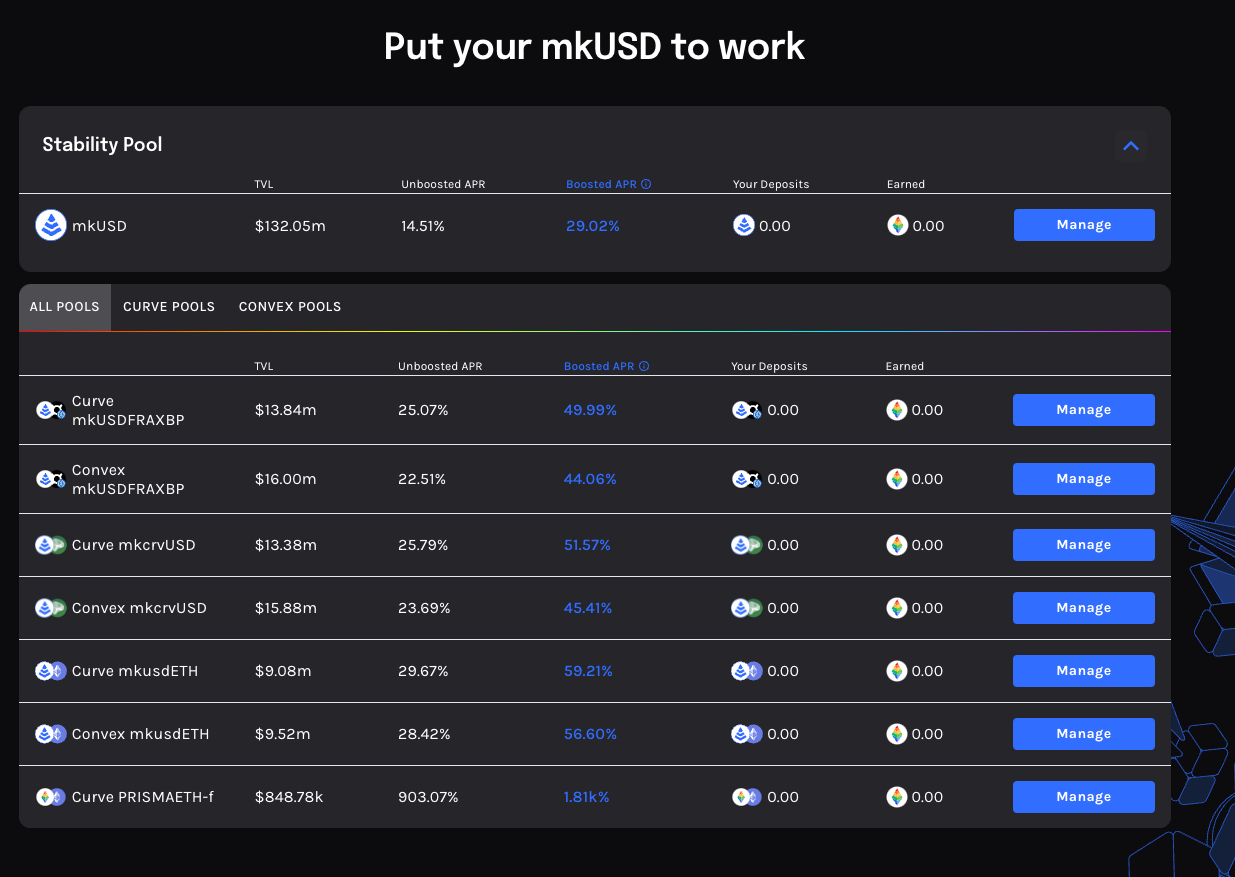Click the Curve mkcrvUSD pool pair icon
Viewport: 1235px width, 877px height.
[51, 545]
